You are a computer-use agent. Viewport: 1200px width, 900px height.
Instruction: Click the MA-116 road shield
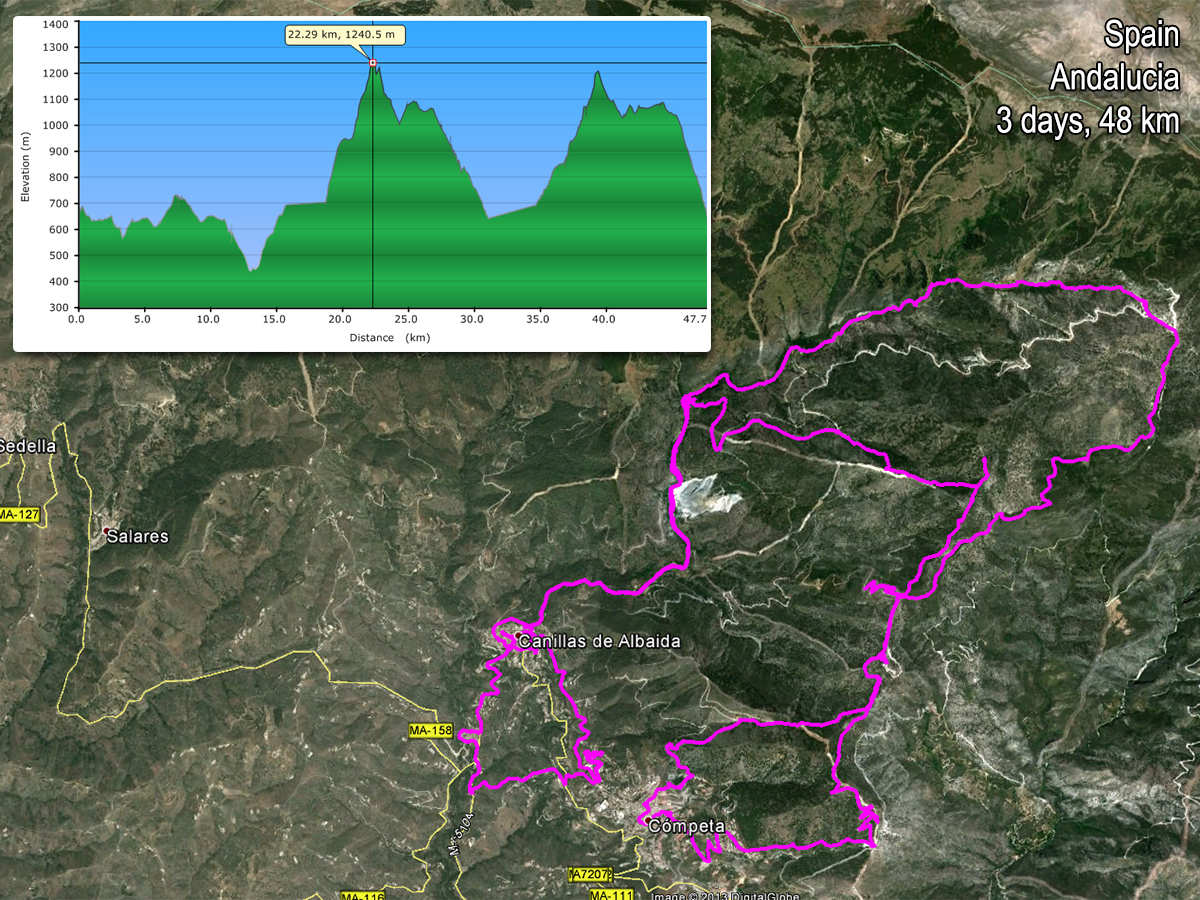click(x=362, y=895)
